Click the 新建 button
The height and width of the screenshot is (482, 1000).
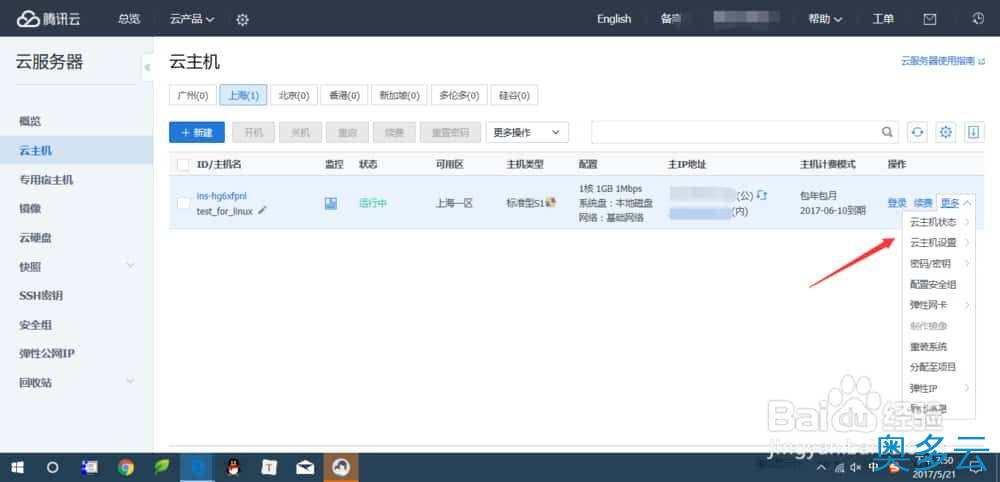pos(197,133)
